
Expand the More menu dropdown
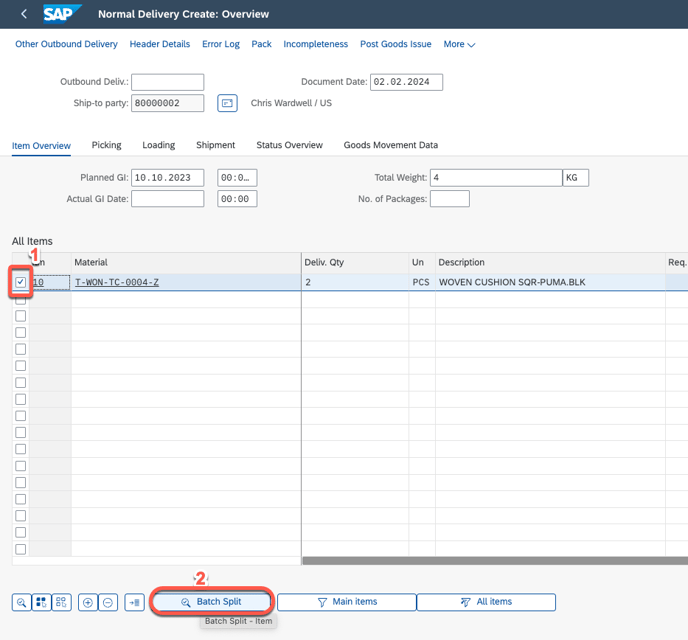[x=459, y=44]
